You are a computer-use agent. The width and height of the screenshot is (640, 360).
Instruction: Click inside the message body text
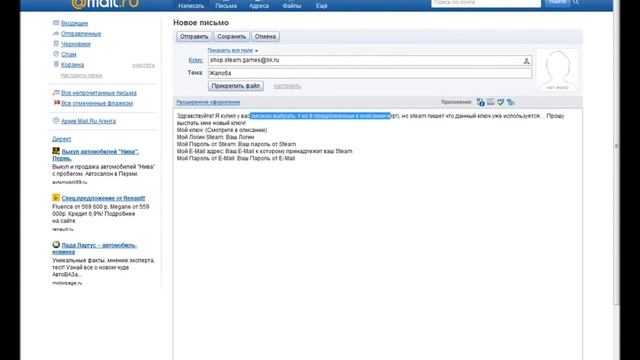click(378, 233)
